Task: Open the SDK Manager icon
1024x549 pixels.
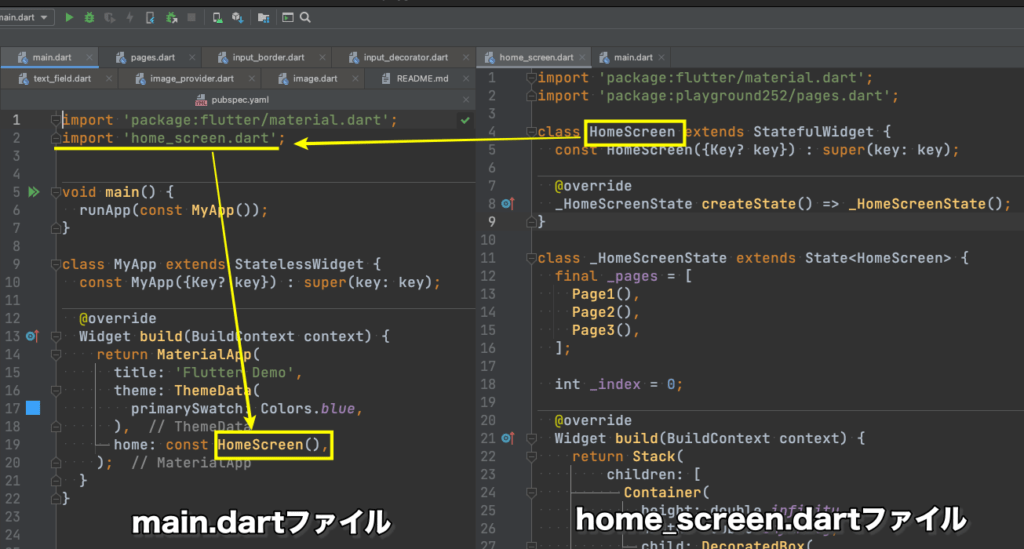Action: [238, 18]
